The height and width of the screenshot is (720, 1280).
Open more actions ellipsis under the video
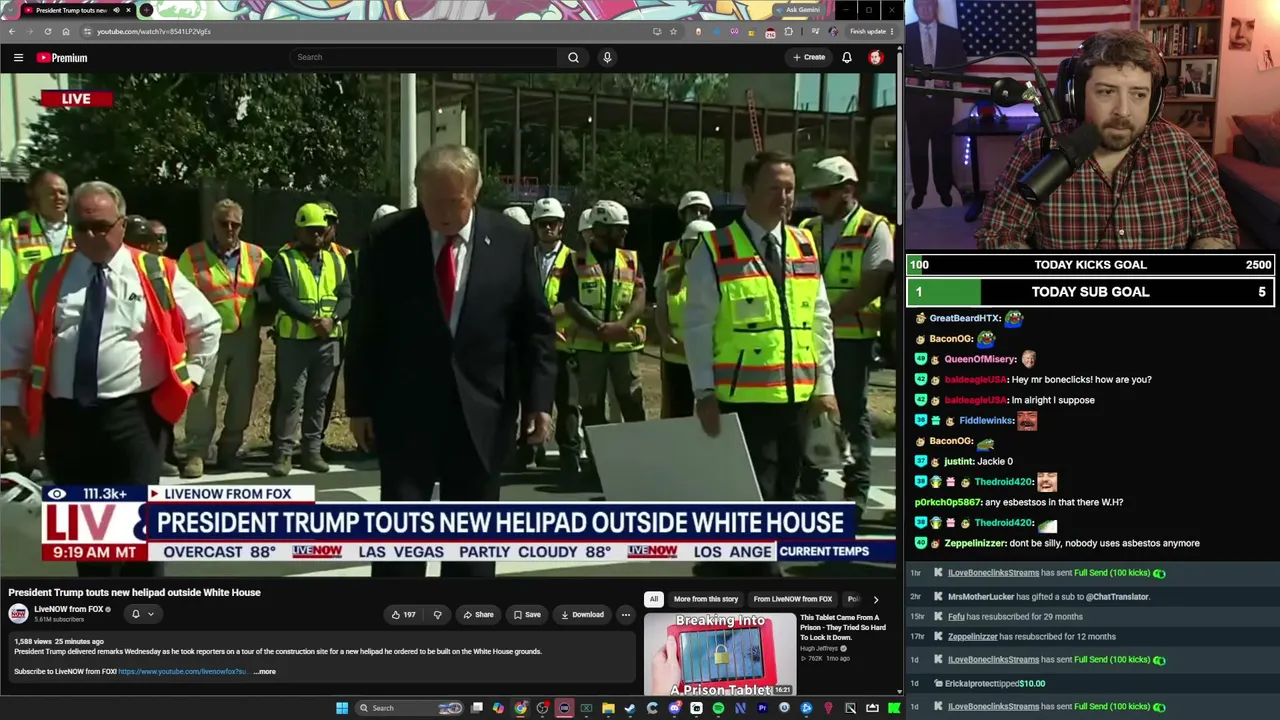[625, 614]
